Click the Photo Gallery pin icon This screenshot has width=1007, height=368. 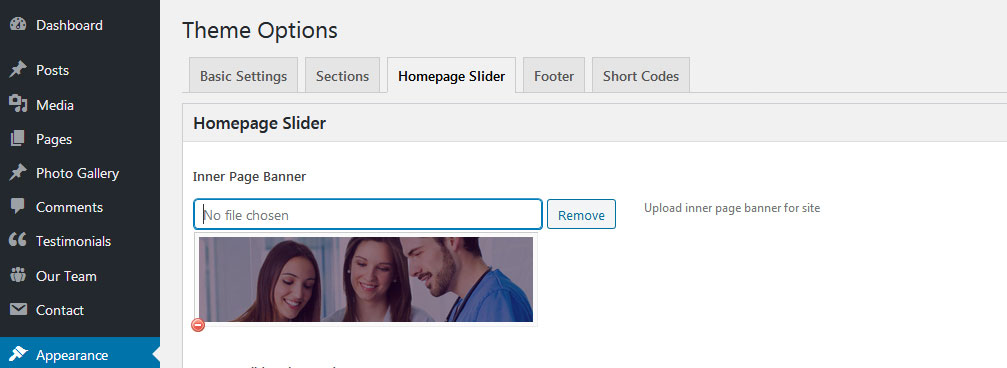(18, 173)
